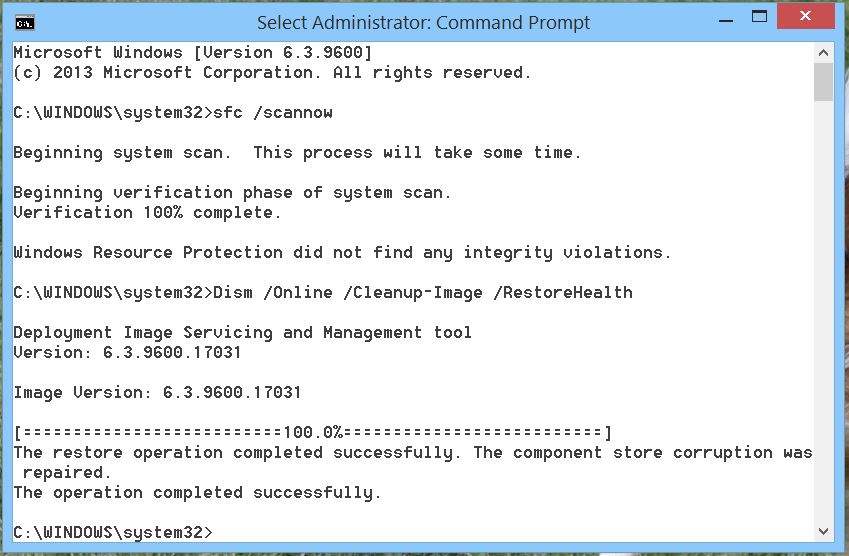Close the Administrator Command Prompt window

805,16
